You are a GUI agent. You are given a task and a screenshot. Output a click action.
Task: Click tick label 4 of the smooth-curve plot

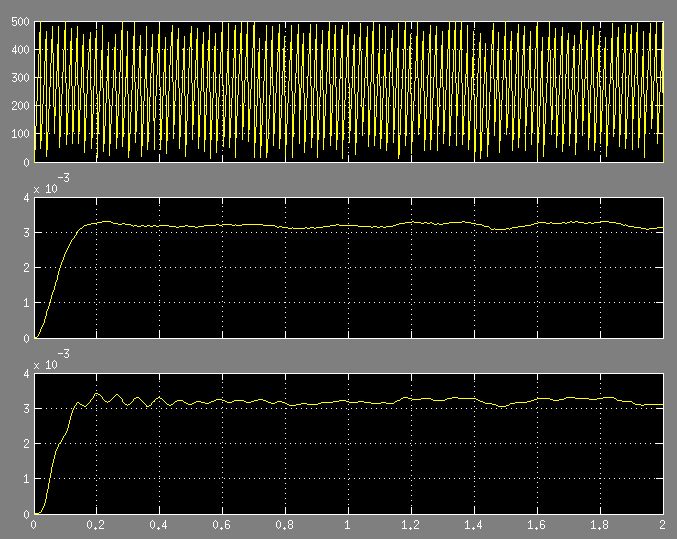click(27, 198)
